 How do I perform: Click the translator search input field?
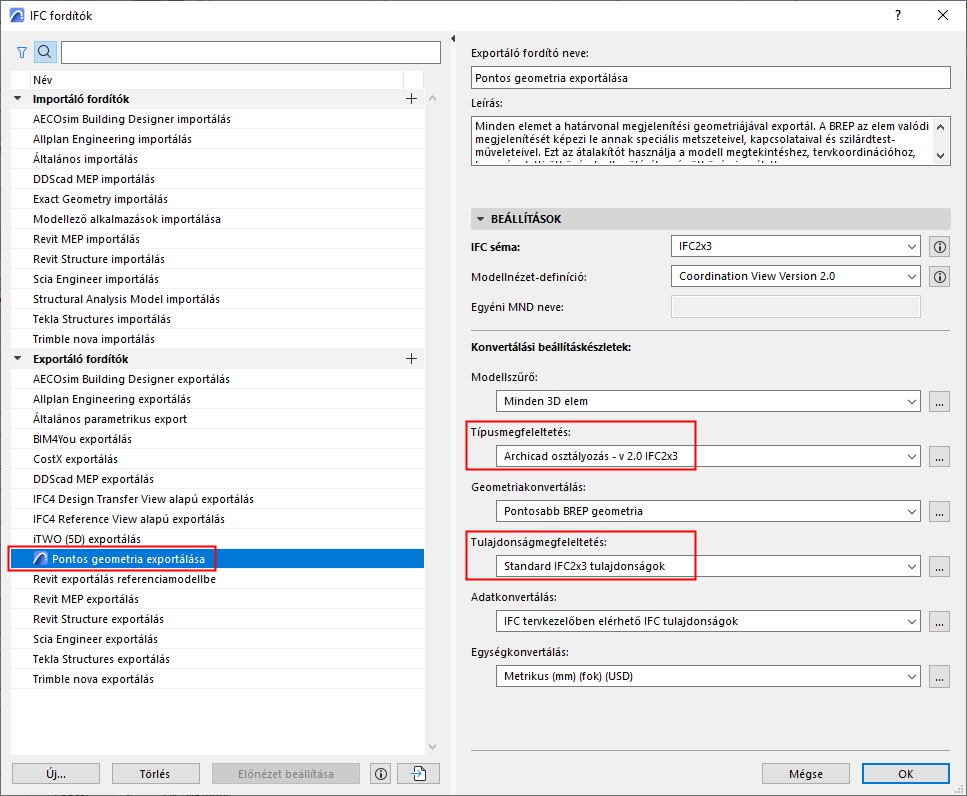[x=250, y=52]
